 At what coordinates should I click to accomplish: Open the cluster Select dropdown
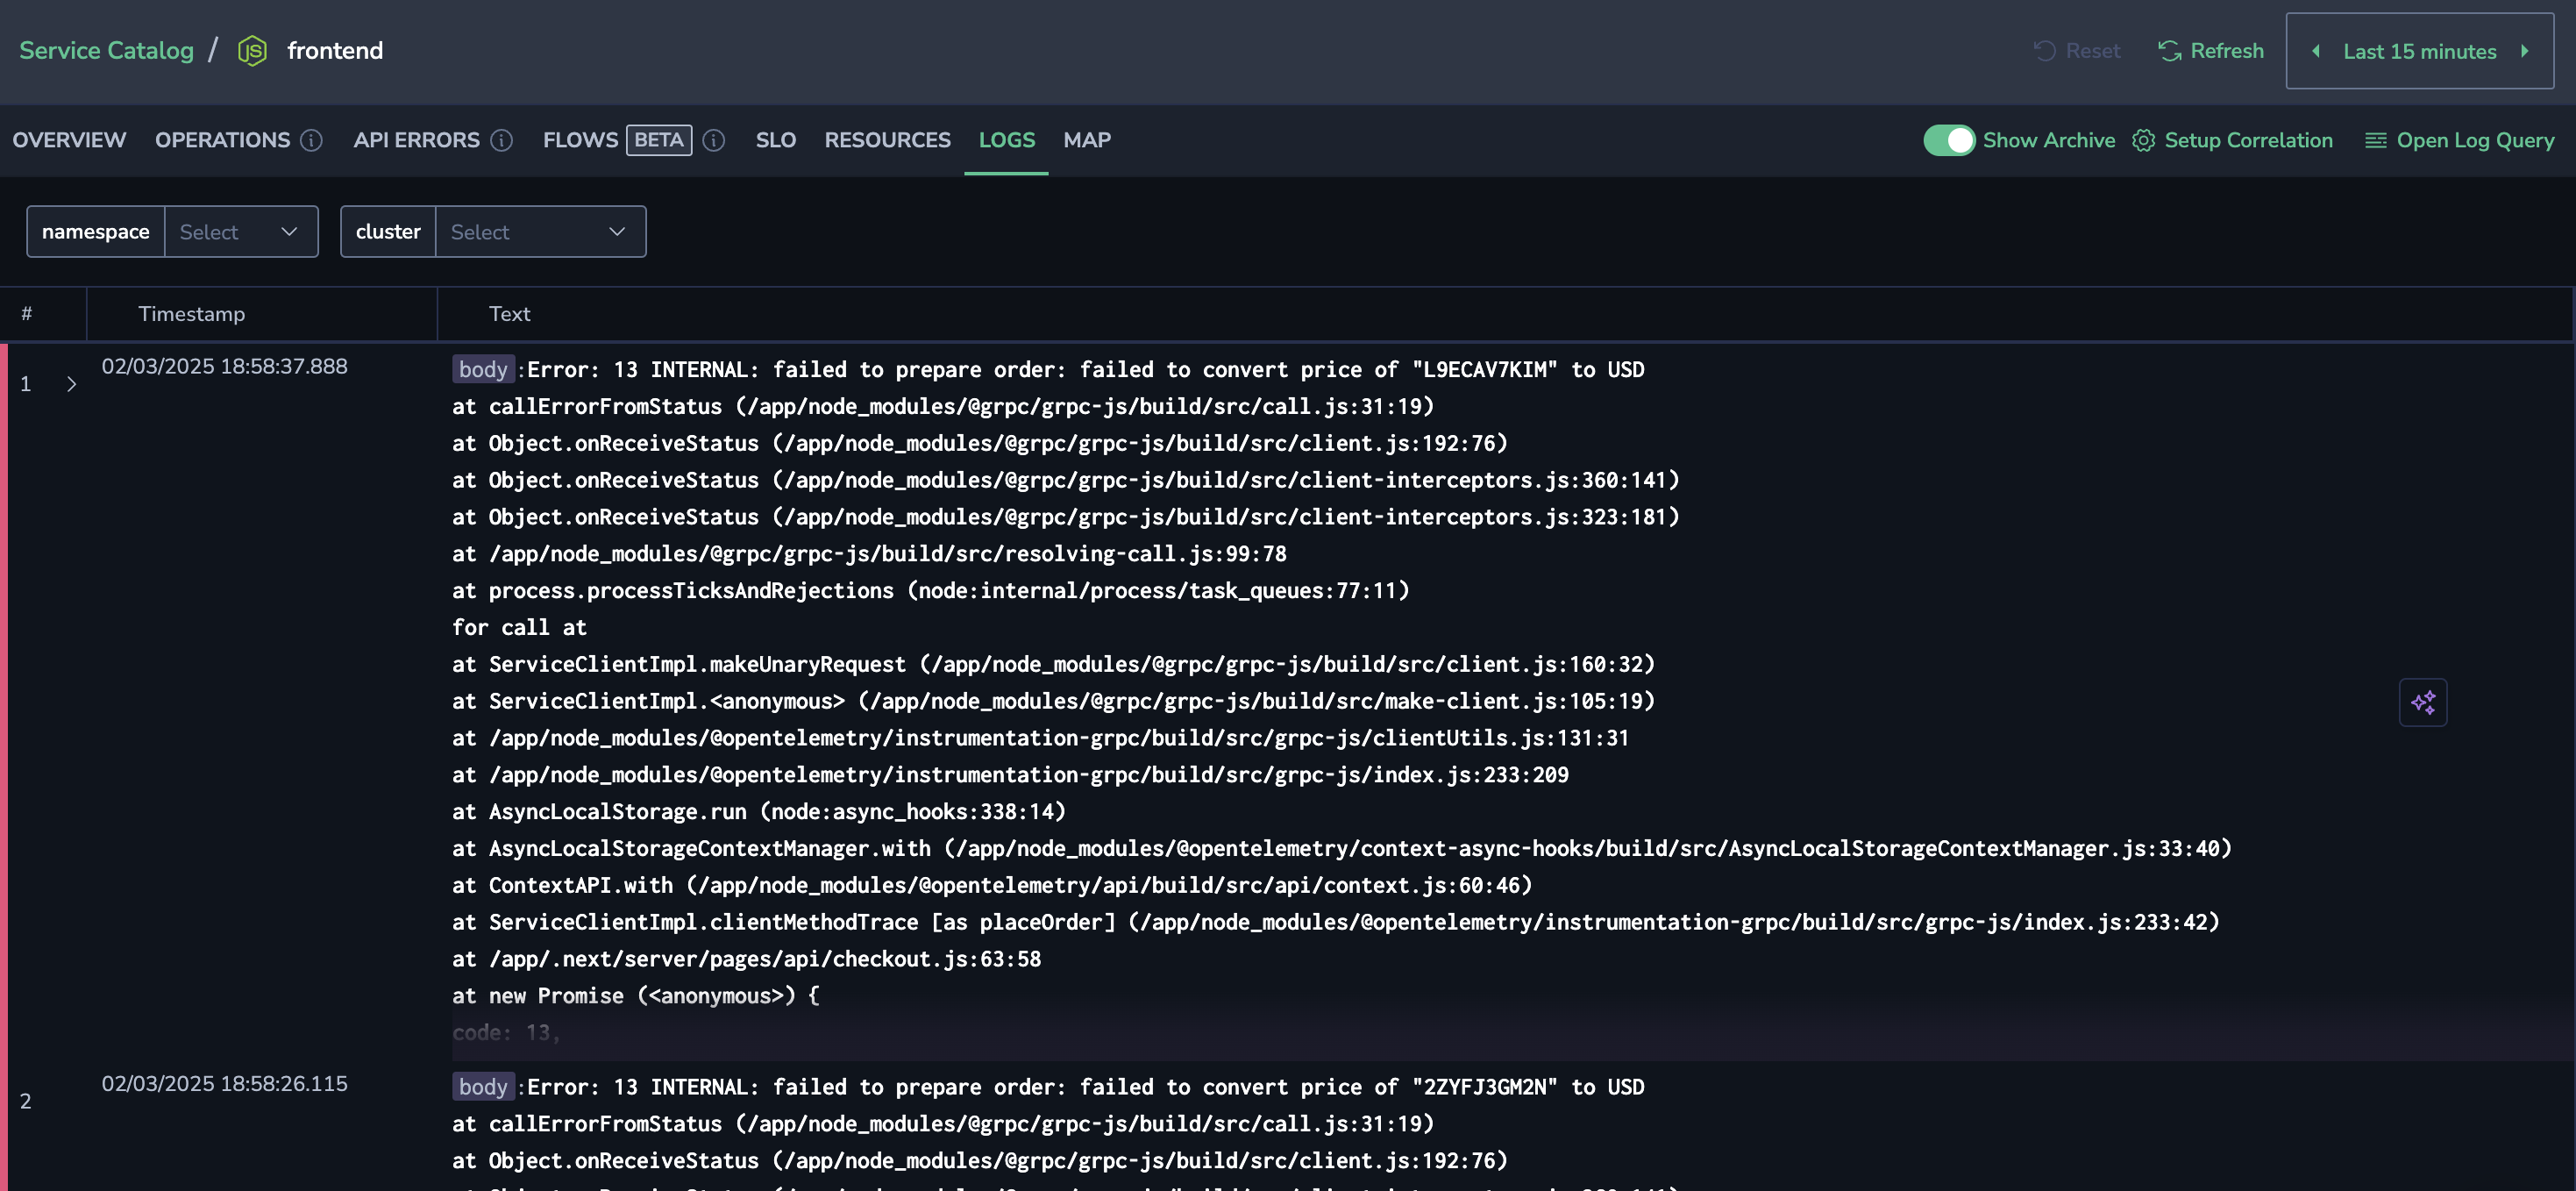pyautogui.click(x=541, y=231)
